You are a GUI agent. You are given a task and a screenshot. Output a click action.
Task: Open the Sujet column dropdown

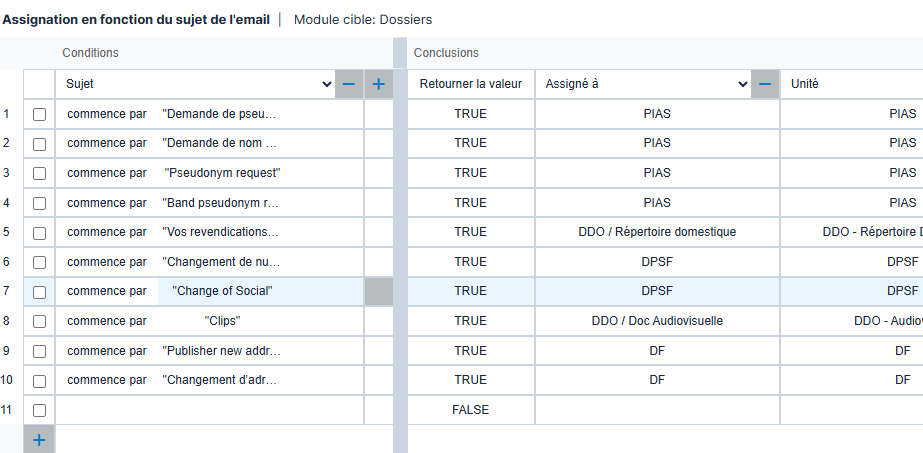click(326, 85)
